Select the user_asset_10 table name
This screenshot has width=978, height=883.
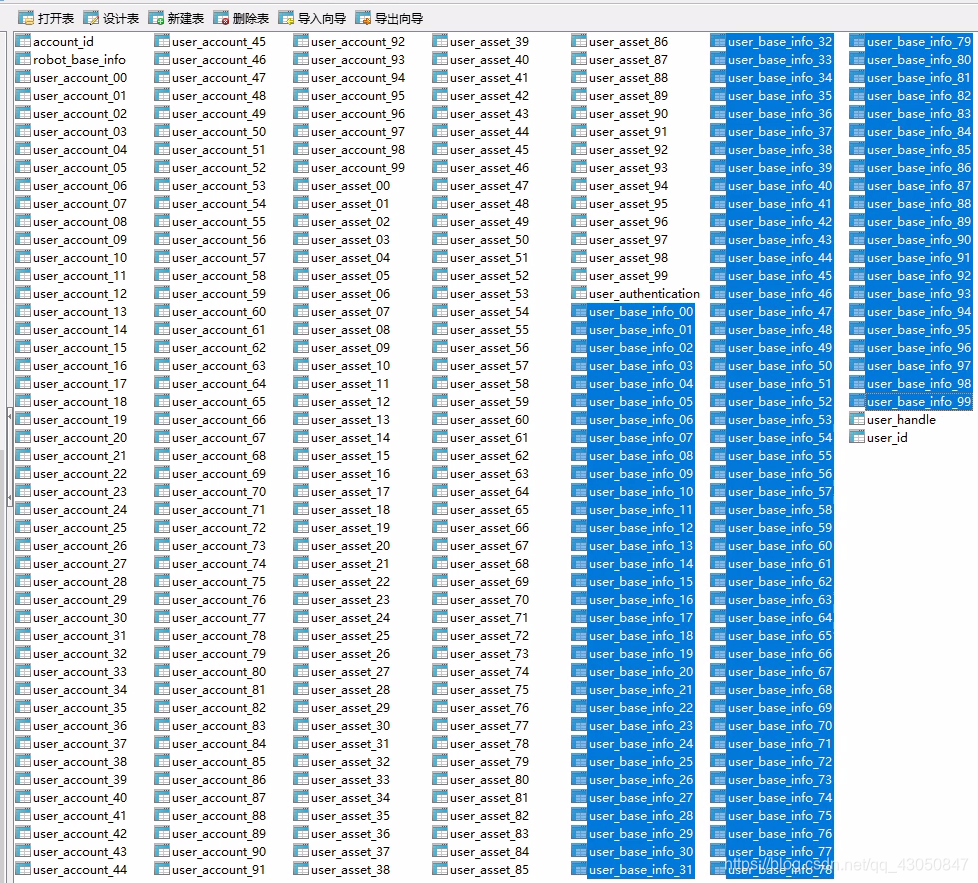point(351,366)
